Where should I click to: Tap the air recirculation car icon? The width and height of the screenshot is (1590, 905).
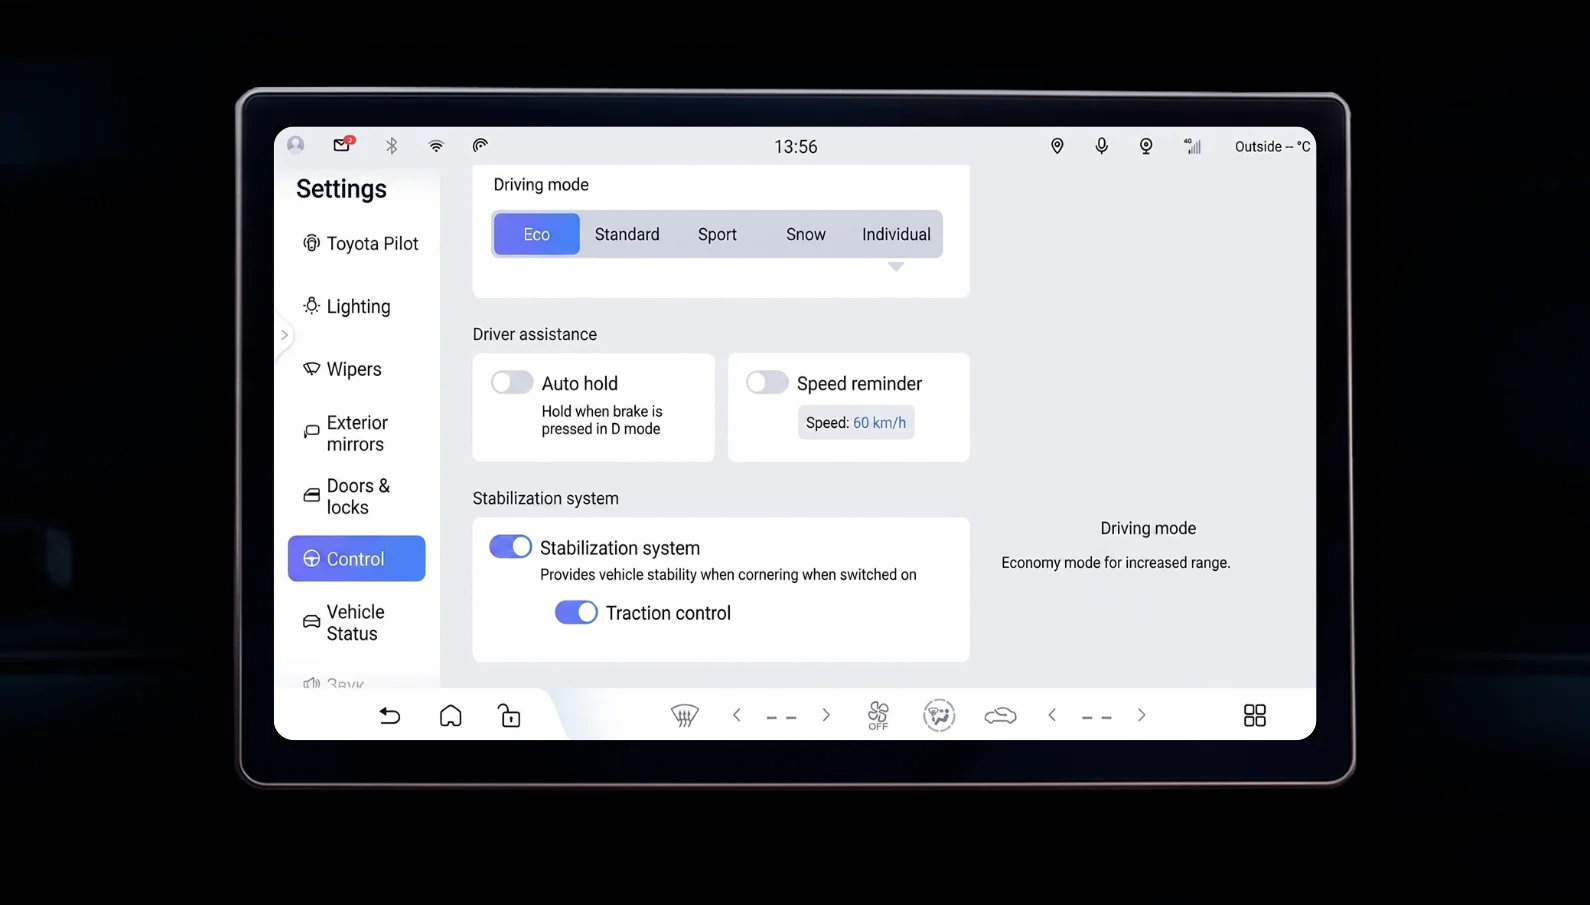(1000, 715)
